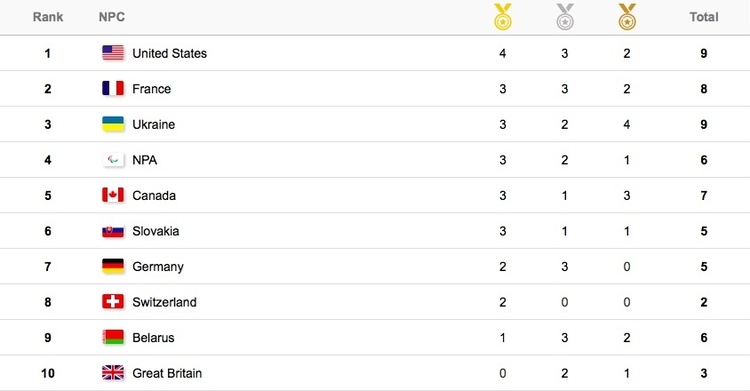Viewport: 750px width, 391px height.
Task: Select the Great Britain country name
Action: coord(167,373)
